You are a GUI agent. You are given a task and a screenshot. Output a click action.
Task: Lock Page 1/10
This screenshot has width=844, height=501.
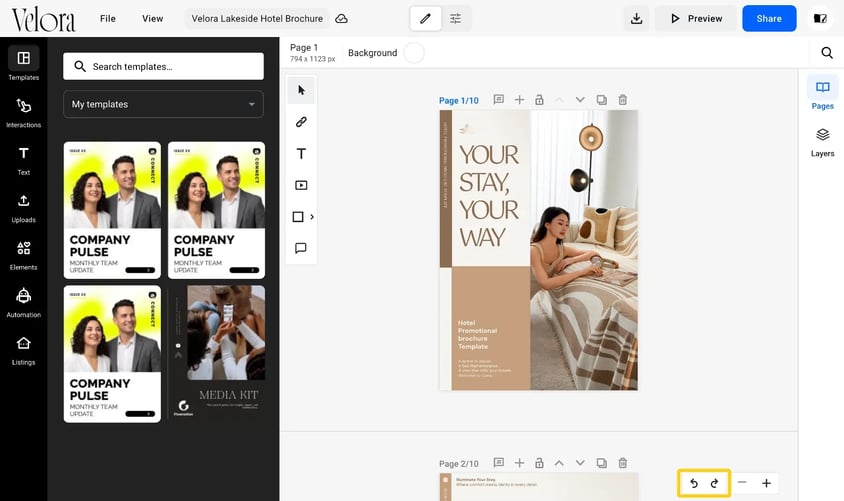(x=539, y=100)
